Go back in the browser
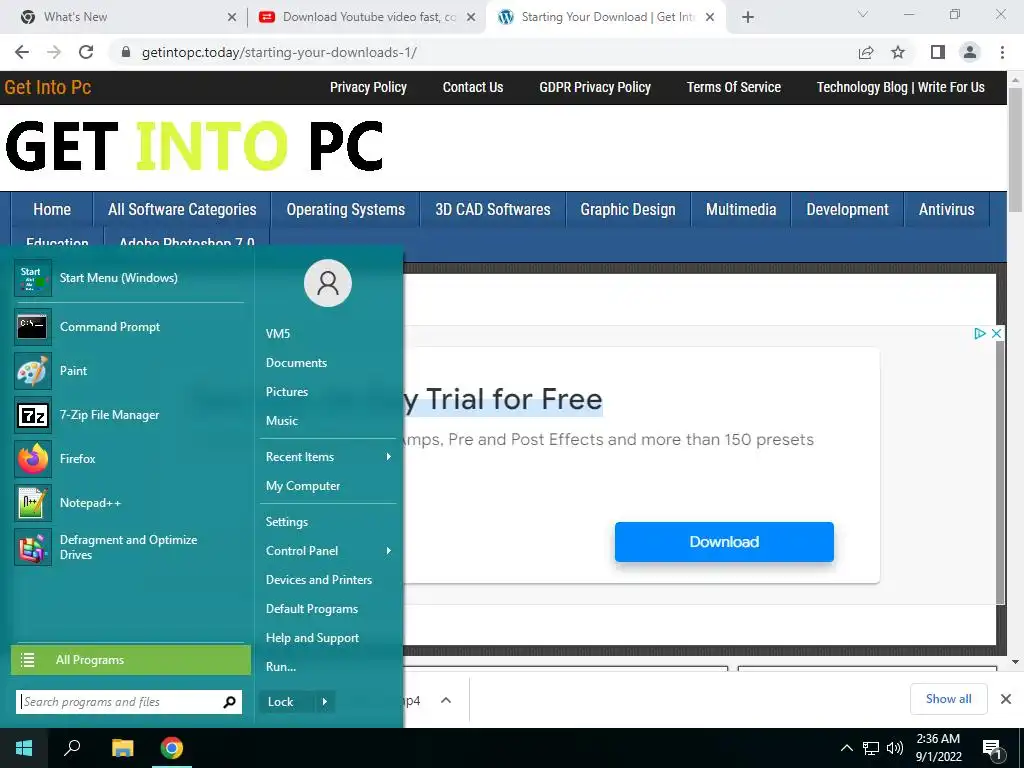The width and height of the screenshot is (1024, 768). tap(22, 52)
